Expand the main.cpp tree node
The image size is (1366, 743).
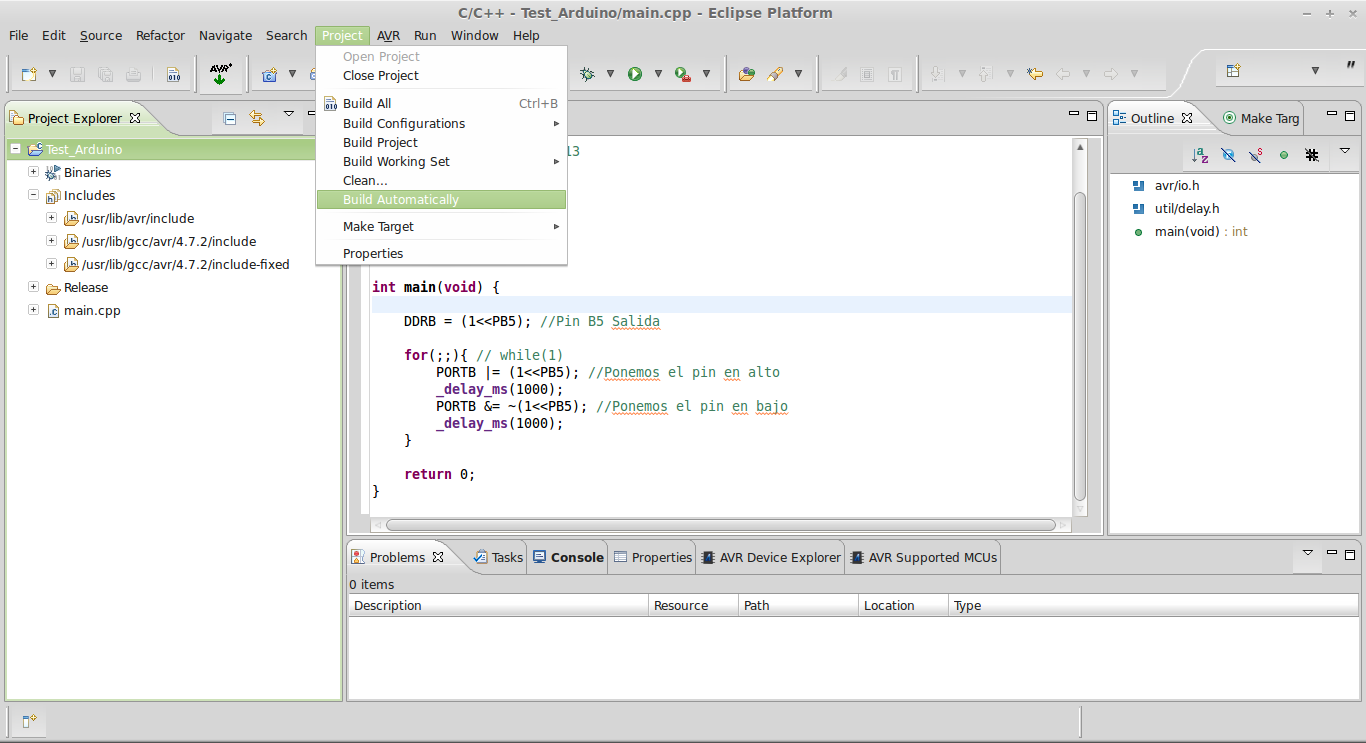click(34, 310)
